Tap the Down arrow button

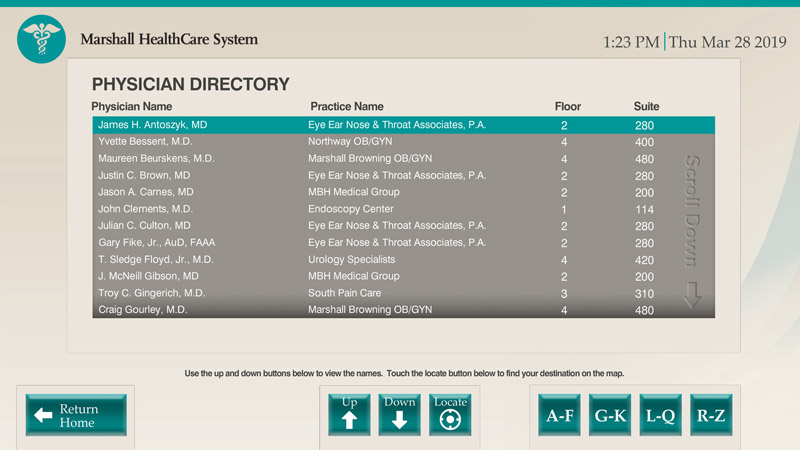click(x=399, y=415)
